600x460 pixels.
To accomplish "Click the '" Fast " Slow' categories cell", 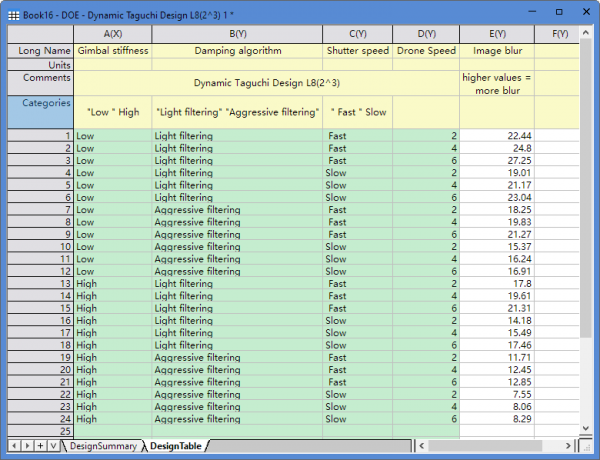I will [x=358, y=112].
